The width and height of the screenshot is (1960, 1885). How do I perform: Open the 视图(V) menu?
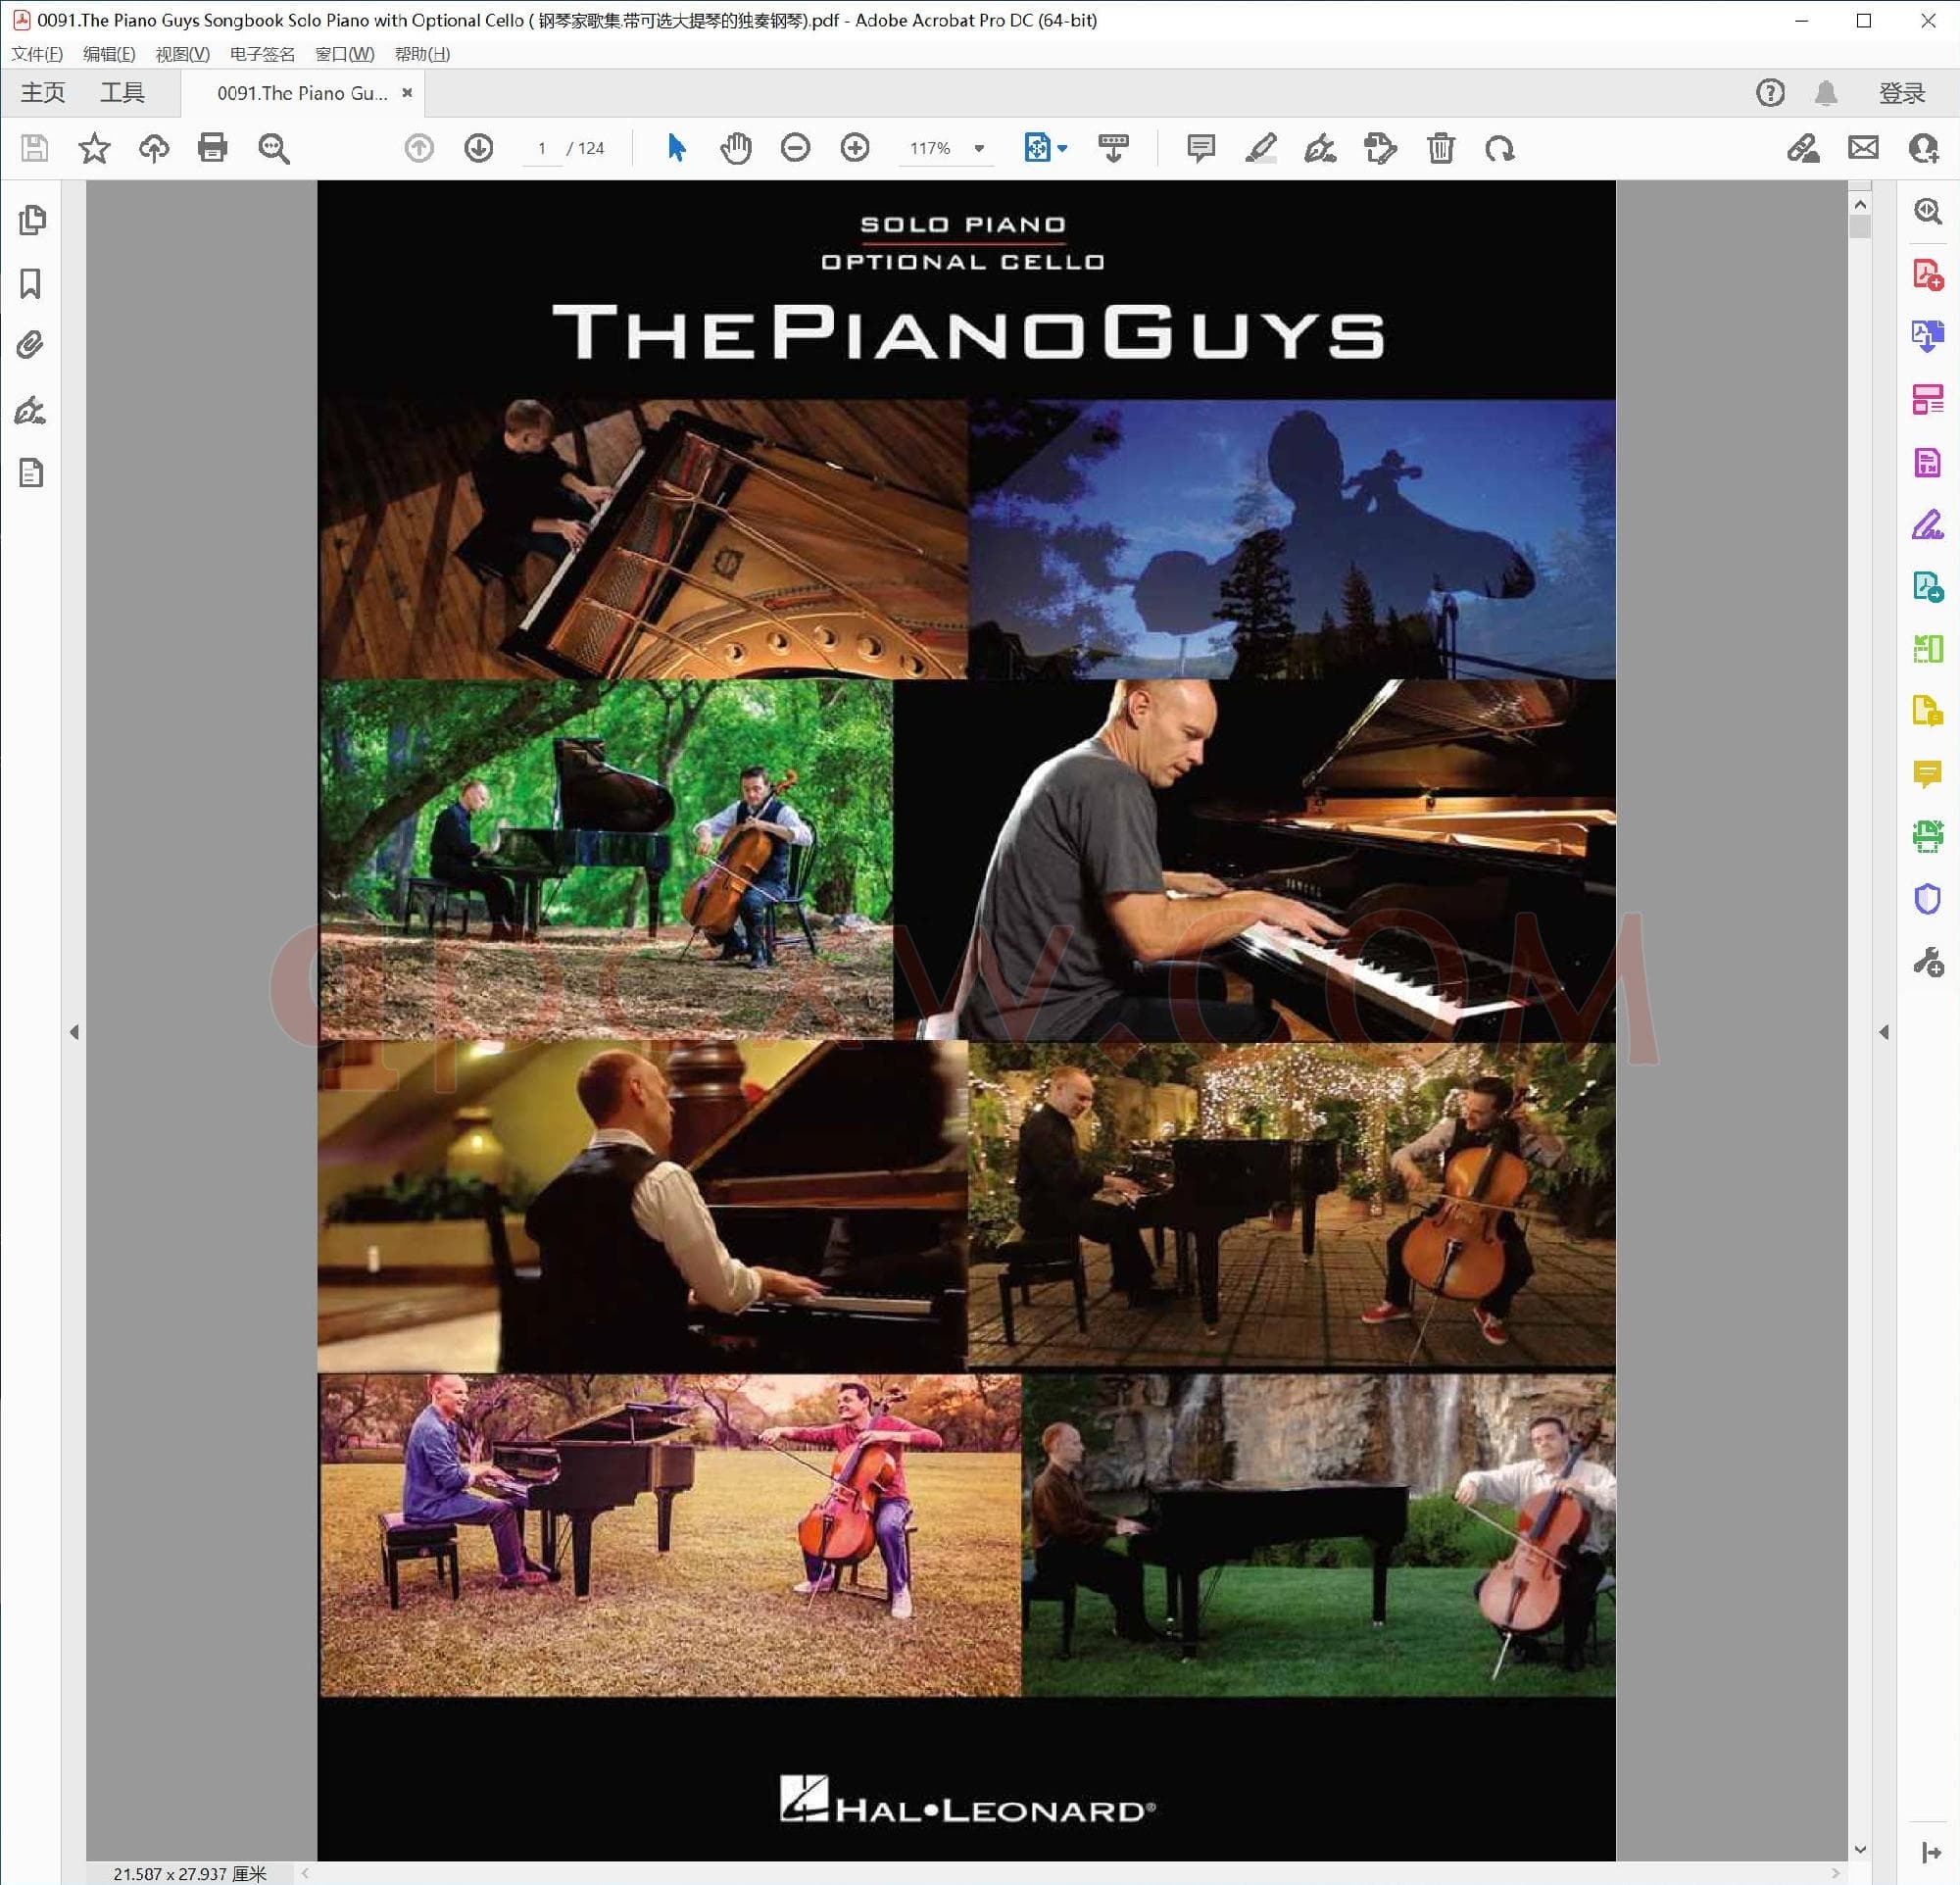(182, 54)
